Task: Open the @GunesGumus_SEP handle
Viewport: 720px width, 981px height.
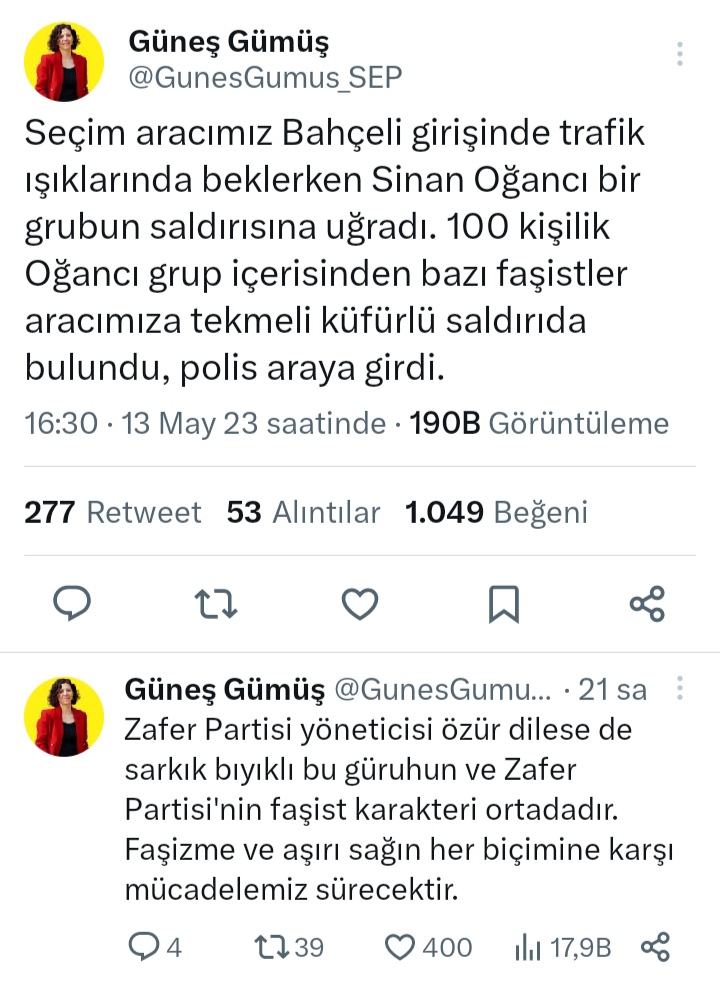Action: coord(265,78)
